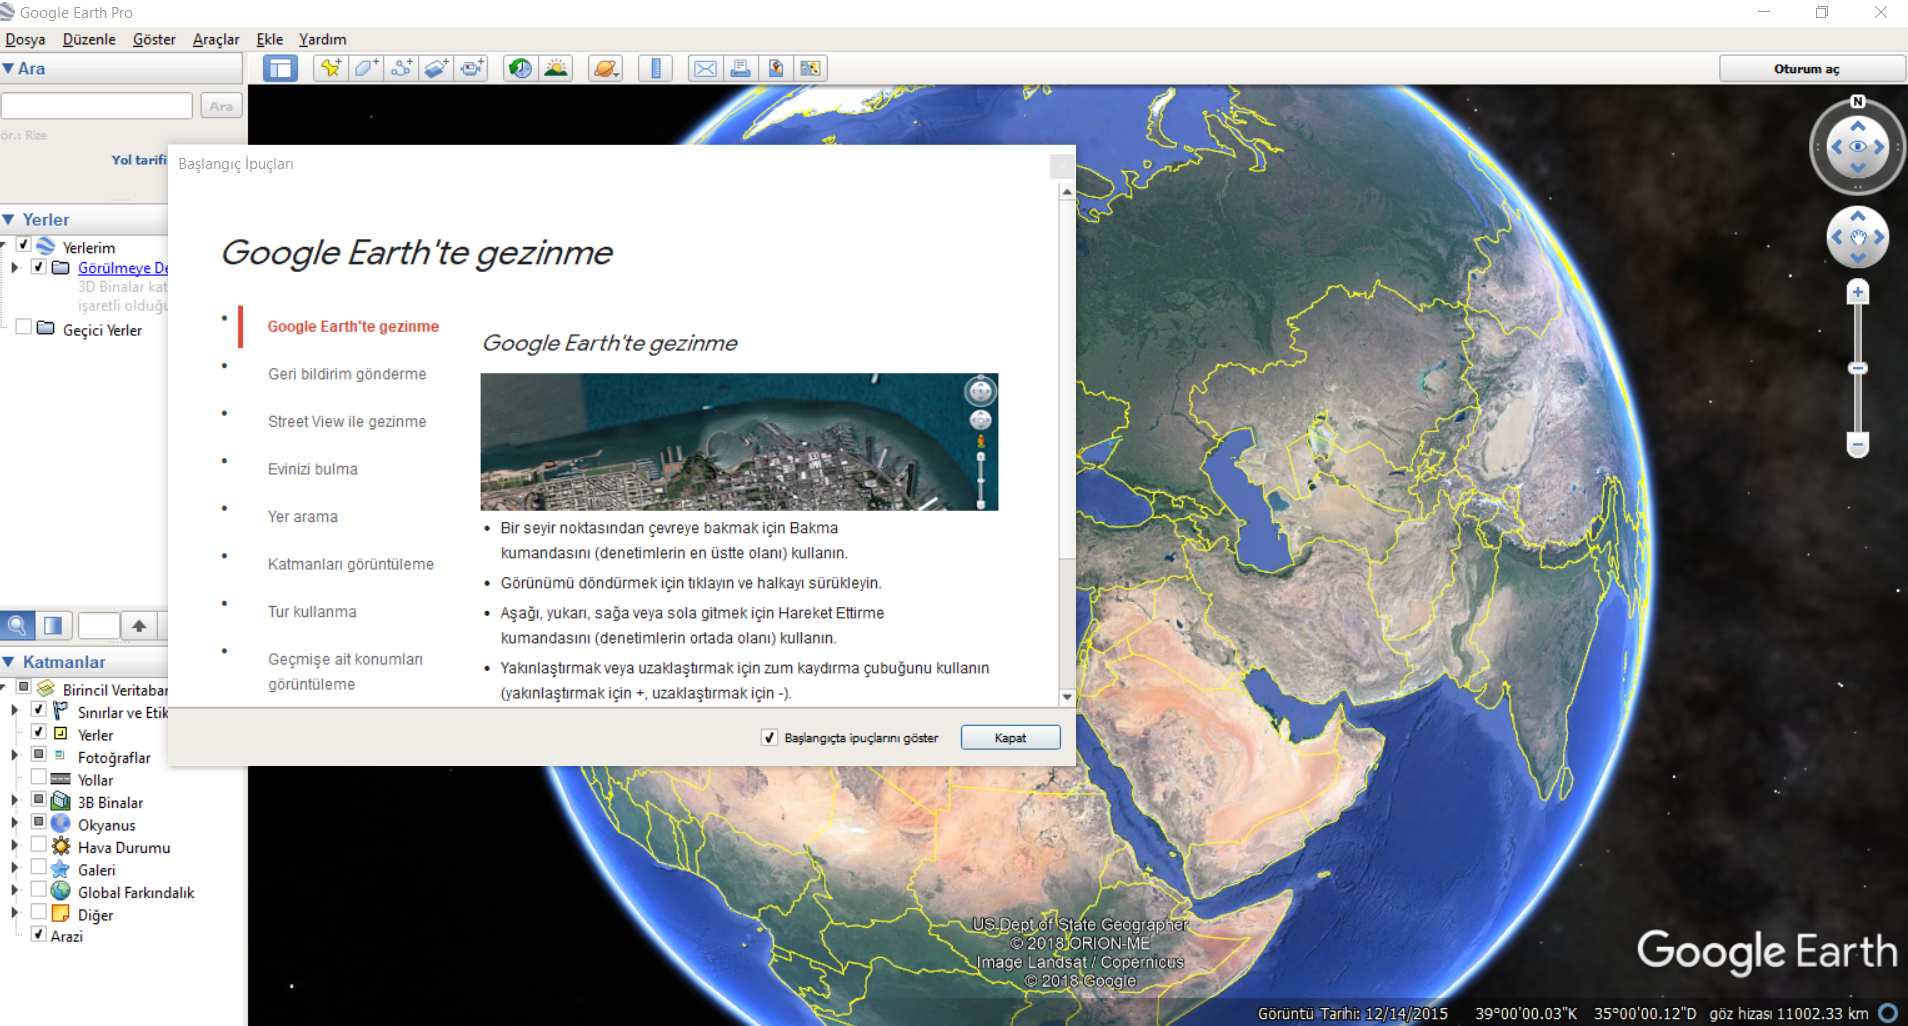Click the eye icon in look joystick

click(1858, 146)
